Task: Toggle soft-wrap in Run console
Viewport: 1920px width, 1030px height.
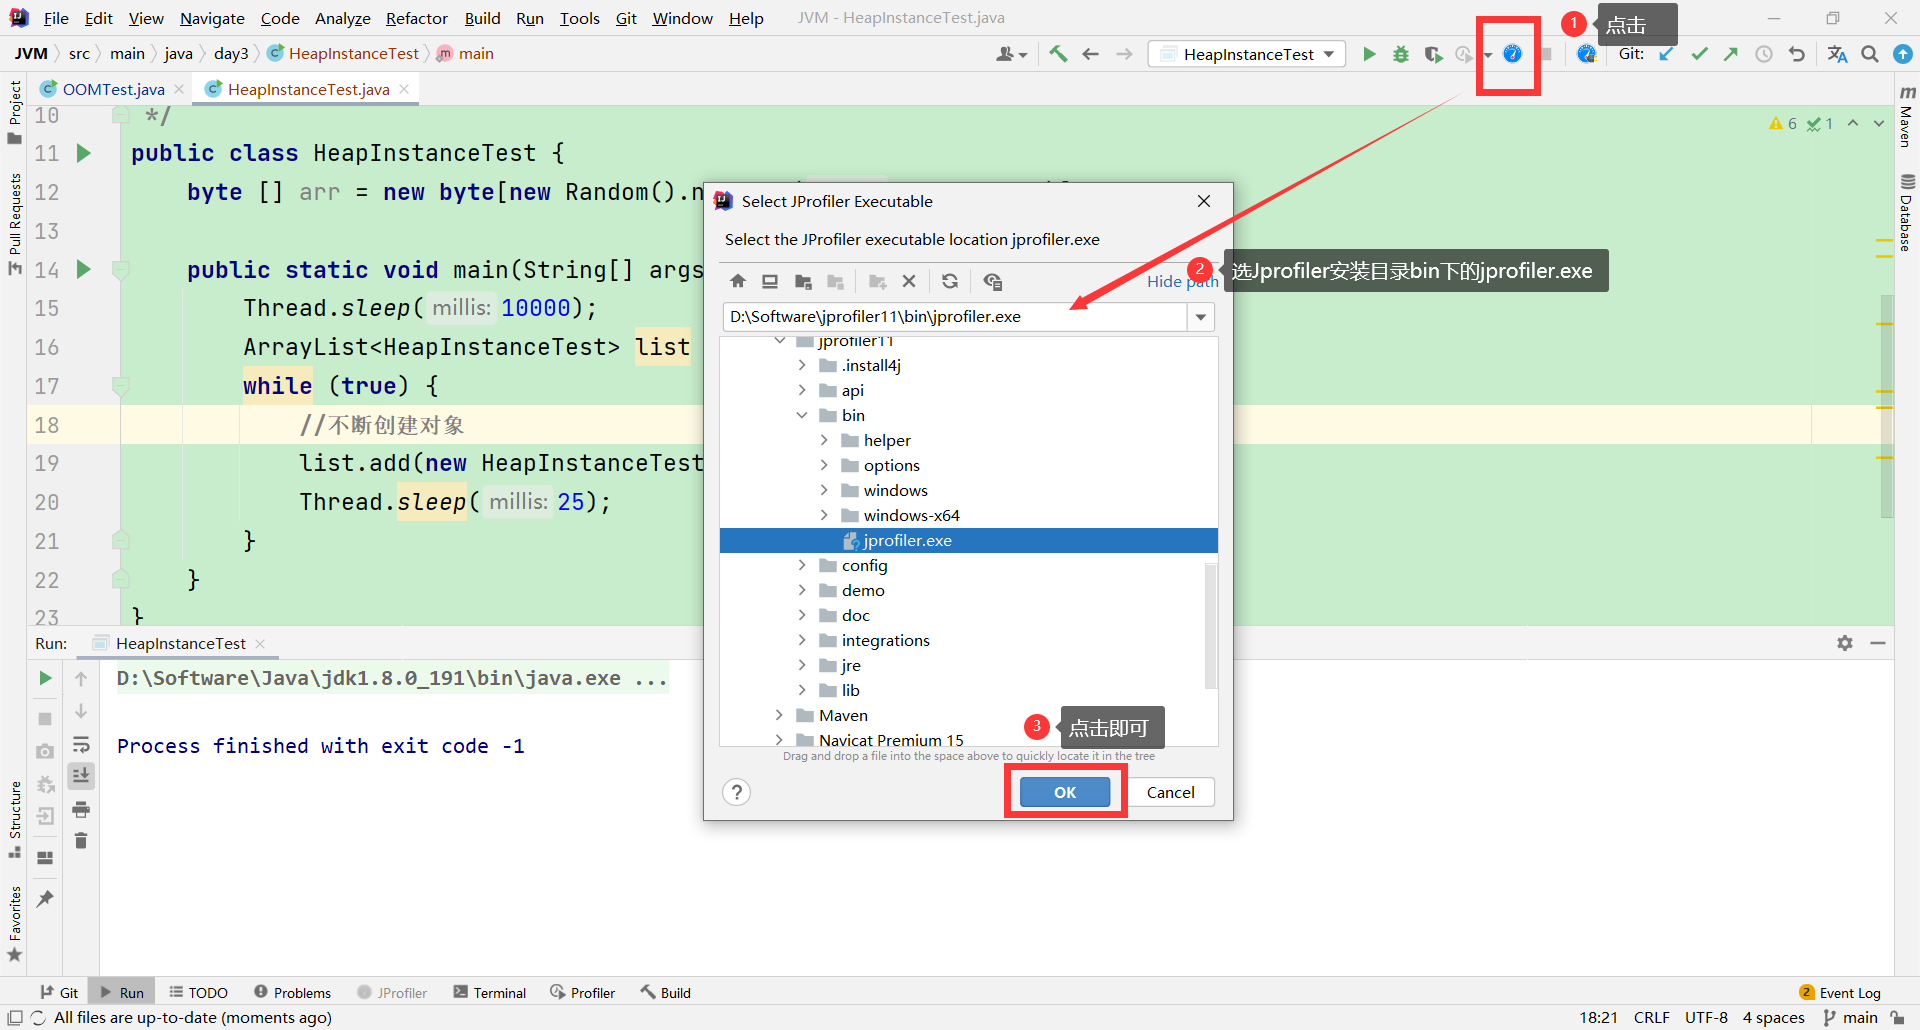Action: point(81,744)
